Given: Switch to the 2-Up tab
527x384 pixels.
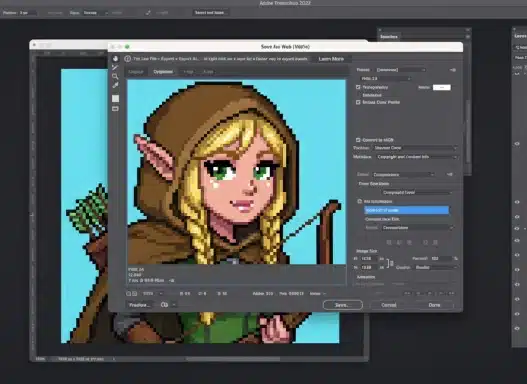Looking at the screenshot, I should click(x=188, y=72).
